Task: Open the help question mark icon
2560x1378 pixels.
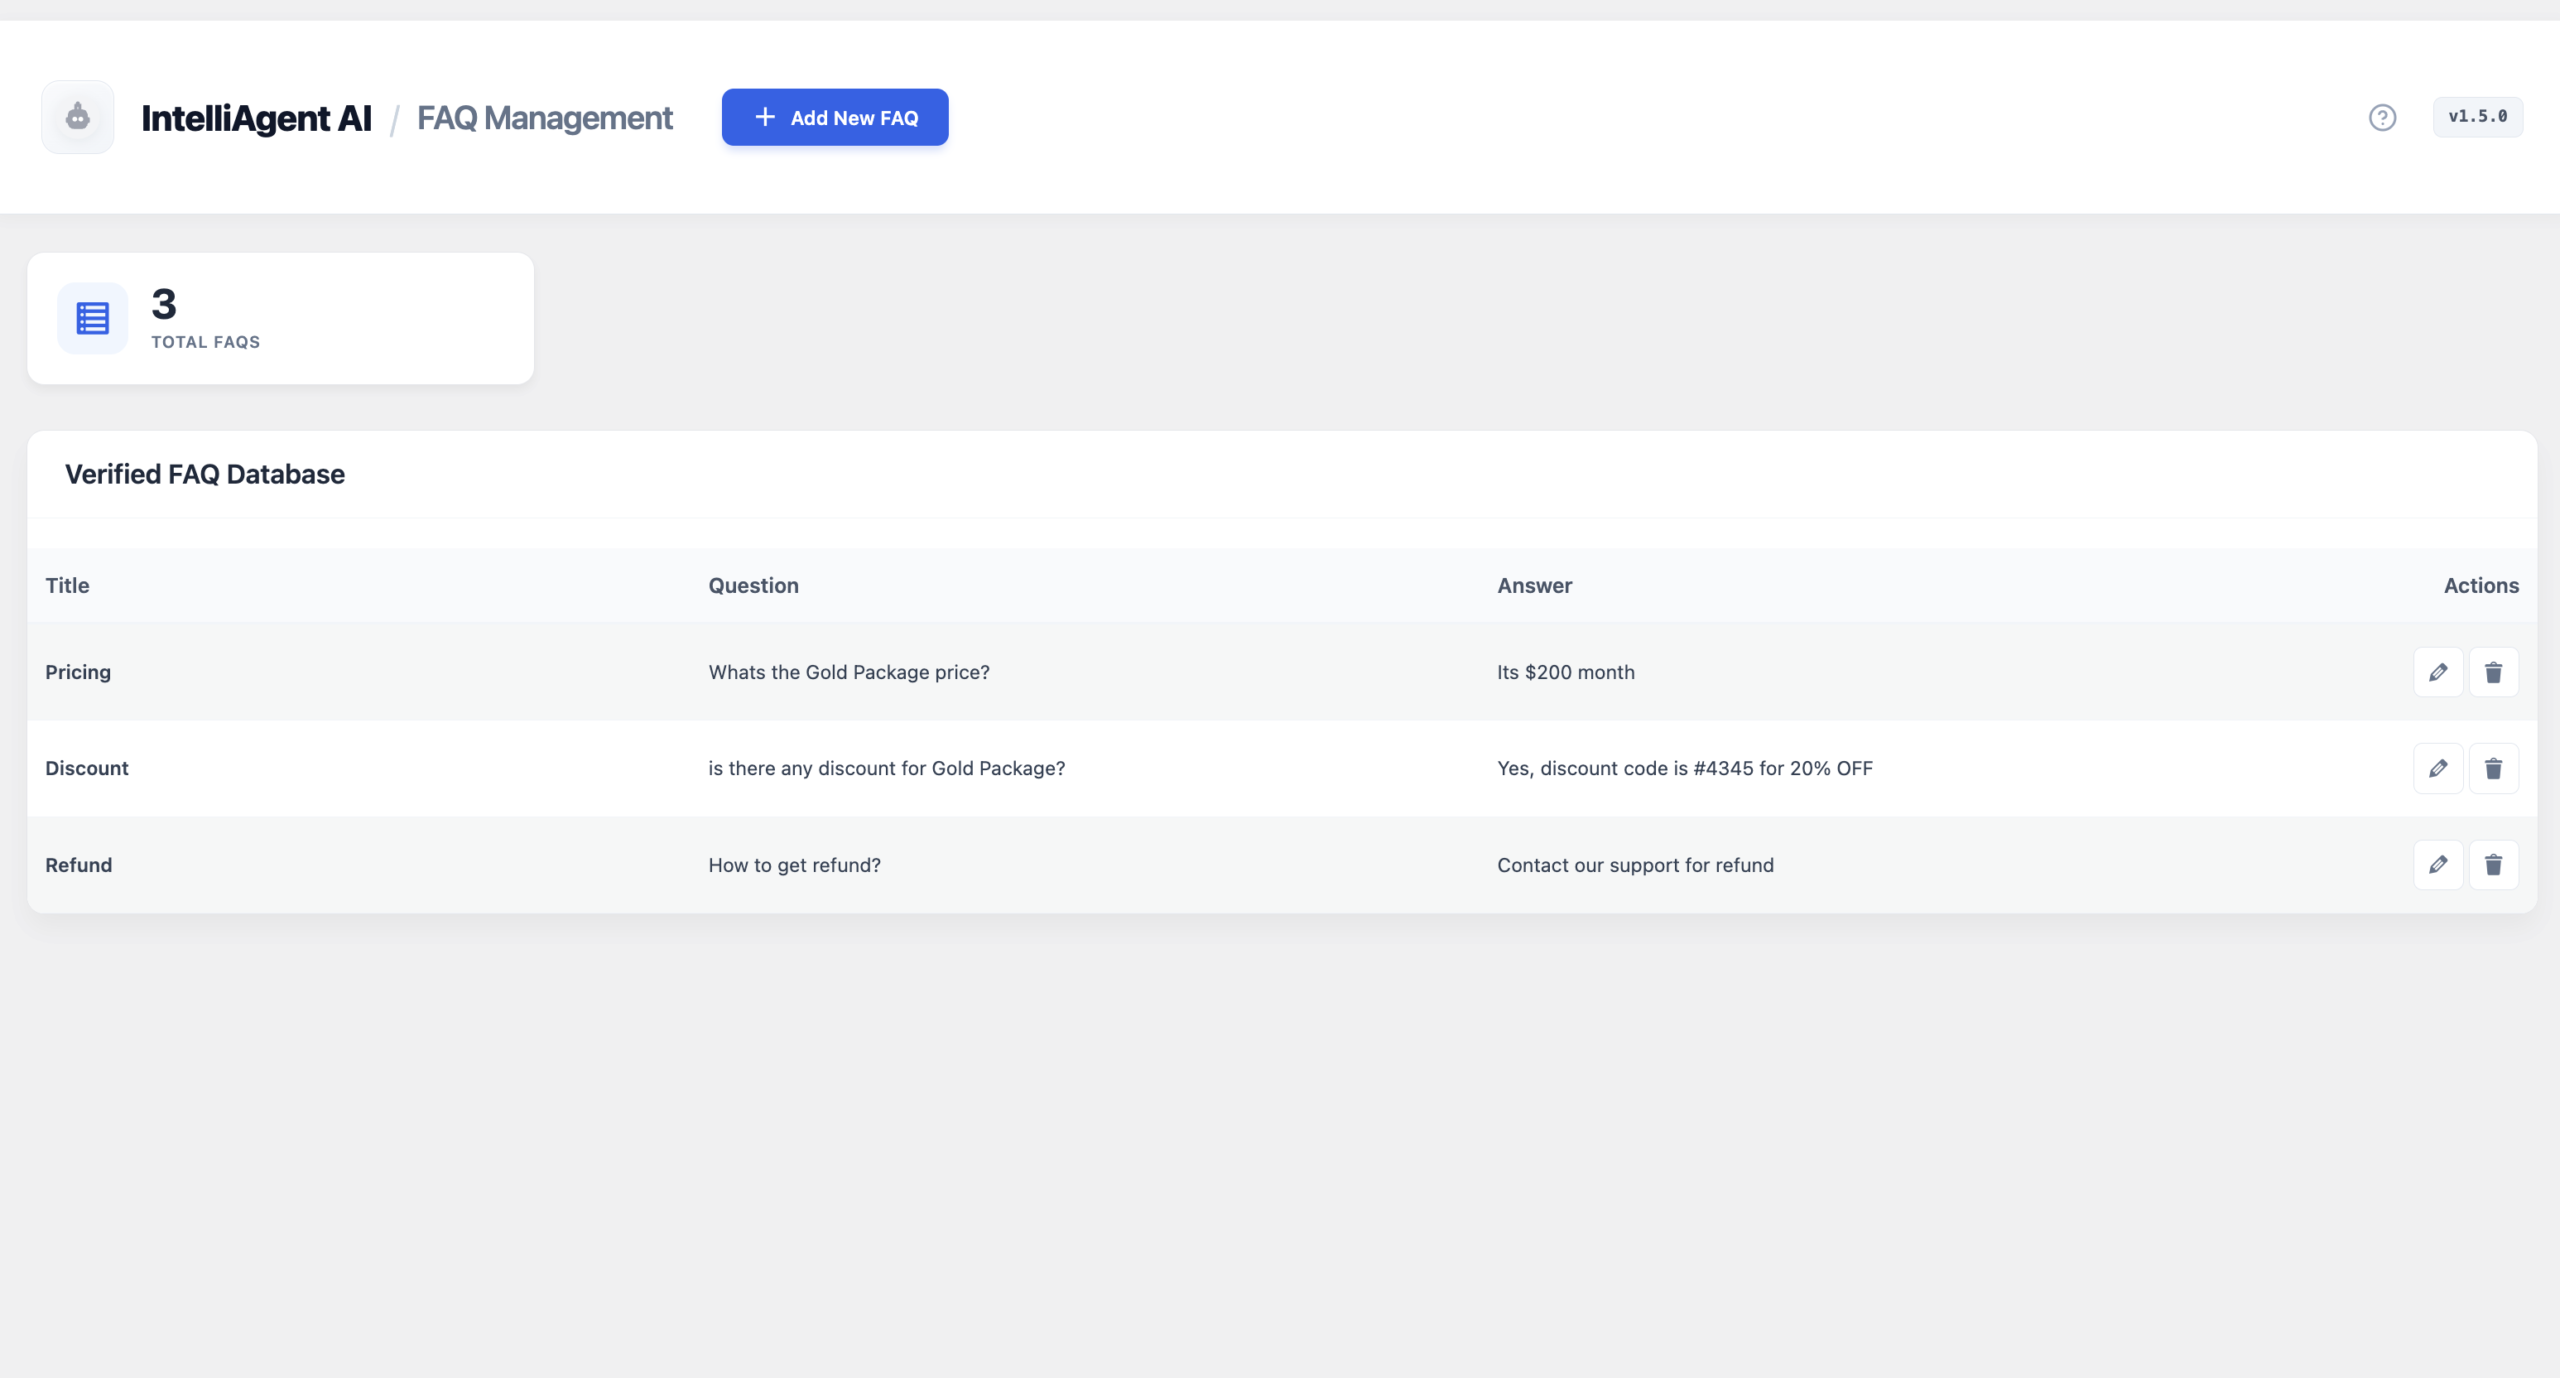Action: pyautogui.click(x=2382, y=118)
